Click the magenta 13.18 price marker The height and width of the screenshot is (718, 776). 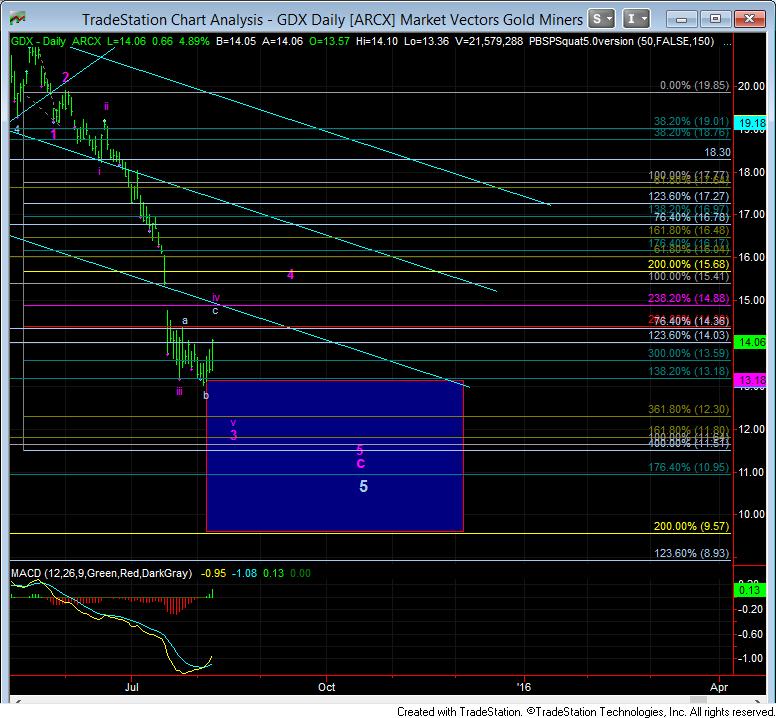coord(751,380)
